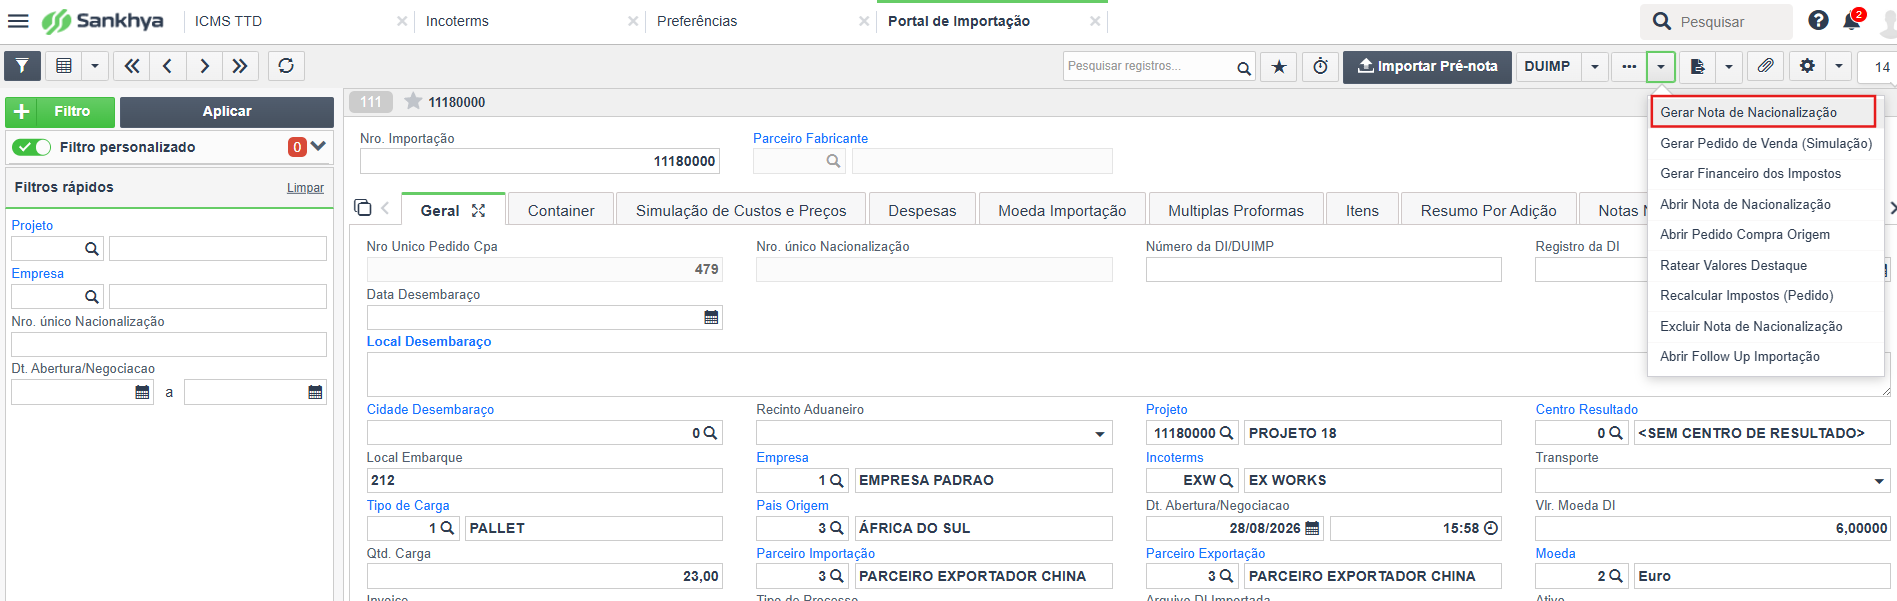Click the Local Embarque input field
The height and width of the screenshot is (601, 1897).
(544, 481)
